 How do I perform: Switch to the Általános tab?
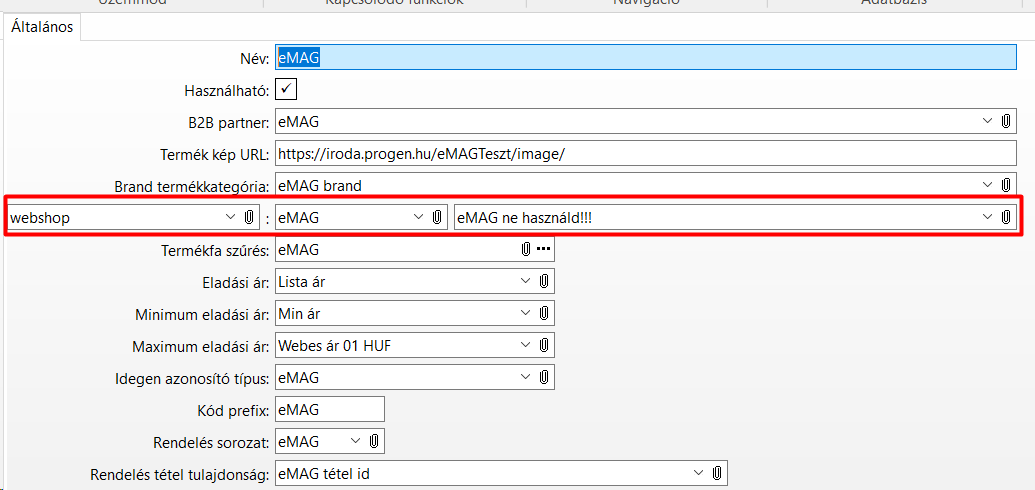click(42, 29)
